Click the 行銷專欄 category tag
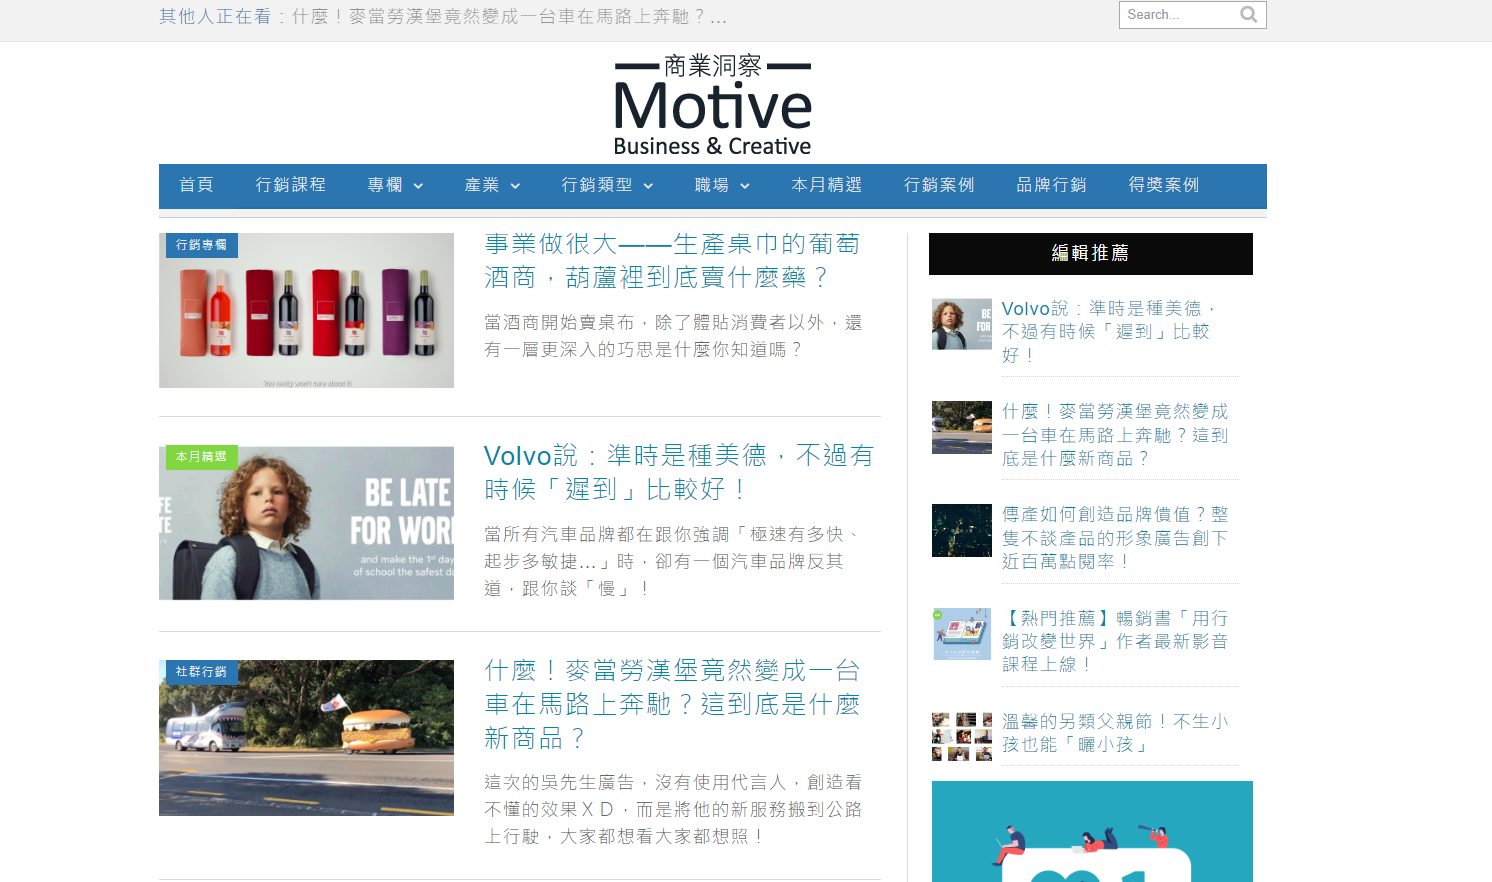This screenshot has width=1492, height=882. pyautogui.click(x=201, y=245)
